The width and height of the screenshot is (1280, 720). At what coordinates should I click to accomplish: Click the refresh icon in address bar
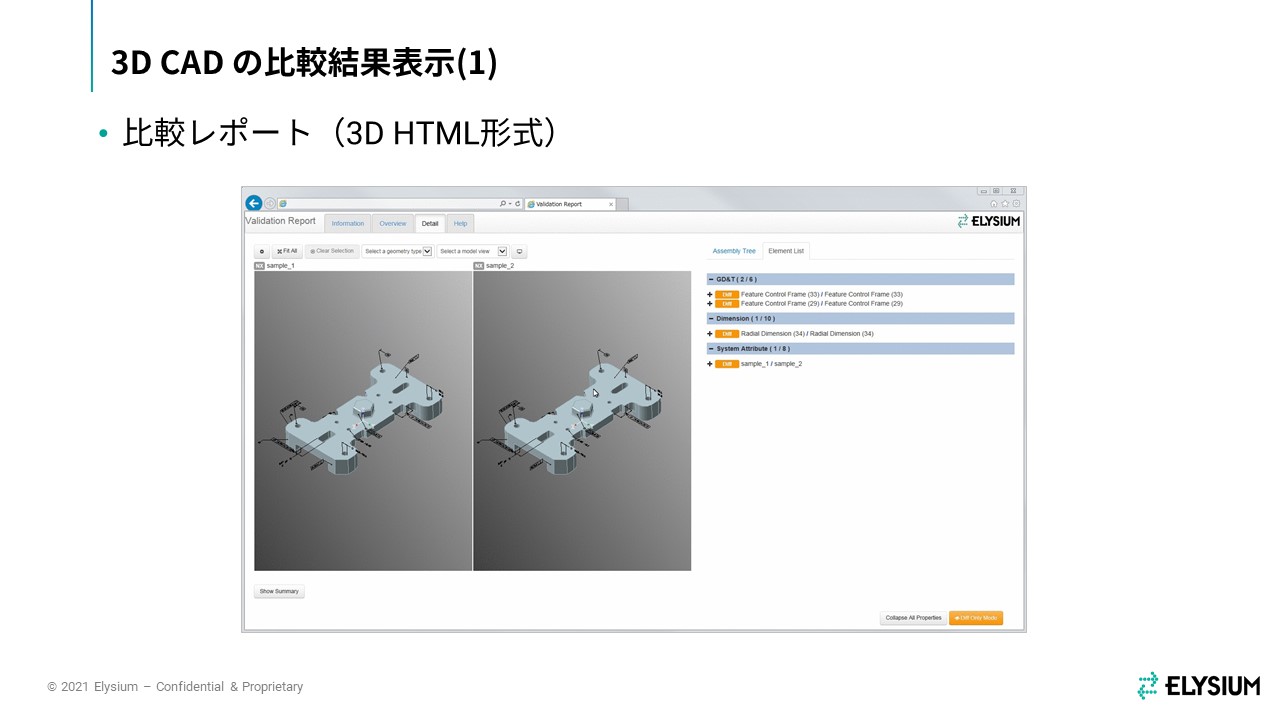[517, 204]
